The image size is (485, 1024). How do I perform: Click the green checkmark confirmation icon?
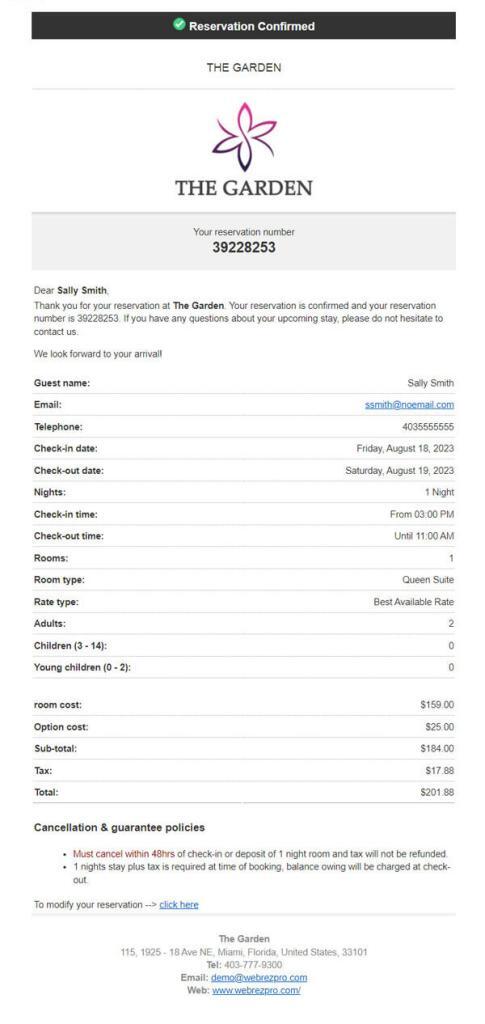click(179, 25)
